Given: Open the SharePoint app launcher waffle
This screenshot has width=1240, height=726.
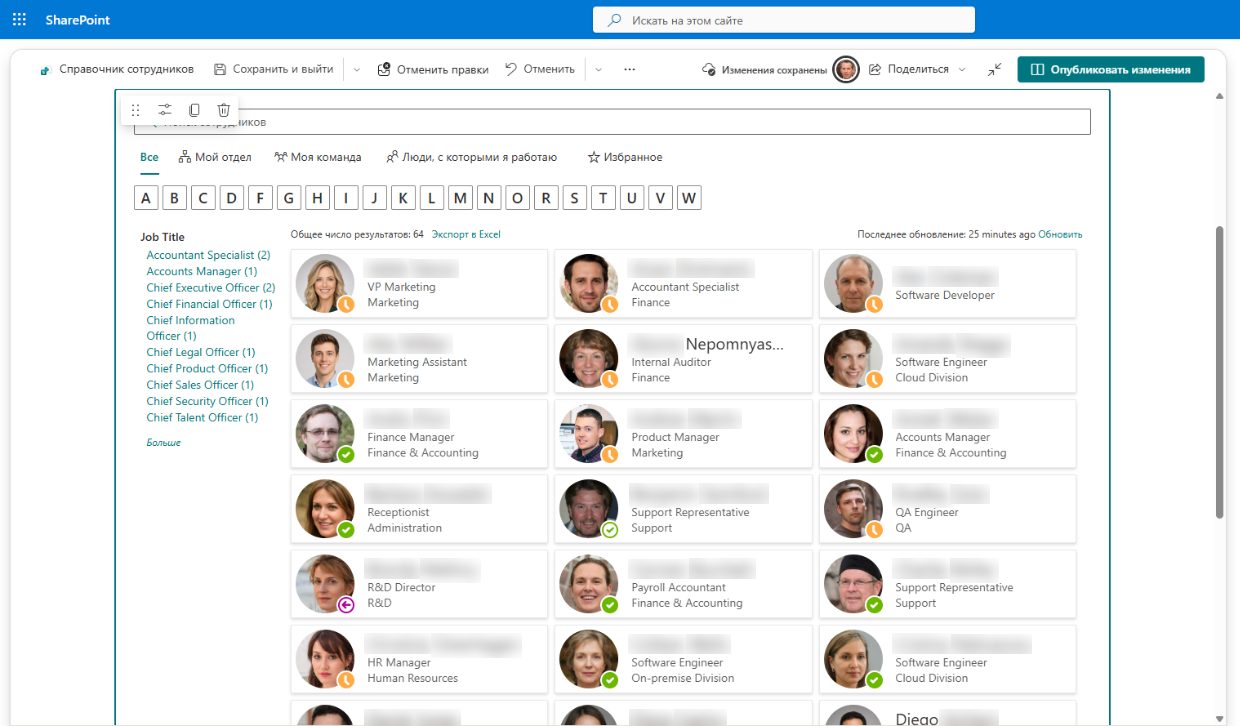Looking at the screenshot, I should [19, 20].
